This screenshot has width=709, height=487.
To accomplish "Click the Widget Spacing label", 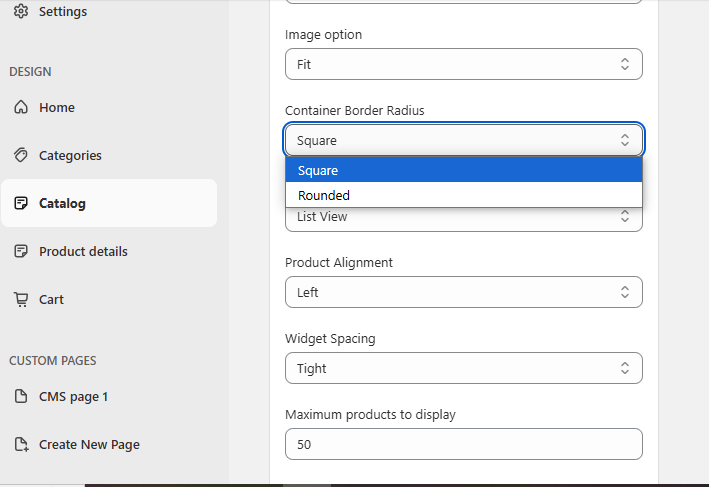I will click(330, 339).
